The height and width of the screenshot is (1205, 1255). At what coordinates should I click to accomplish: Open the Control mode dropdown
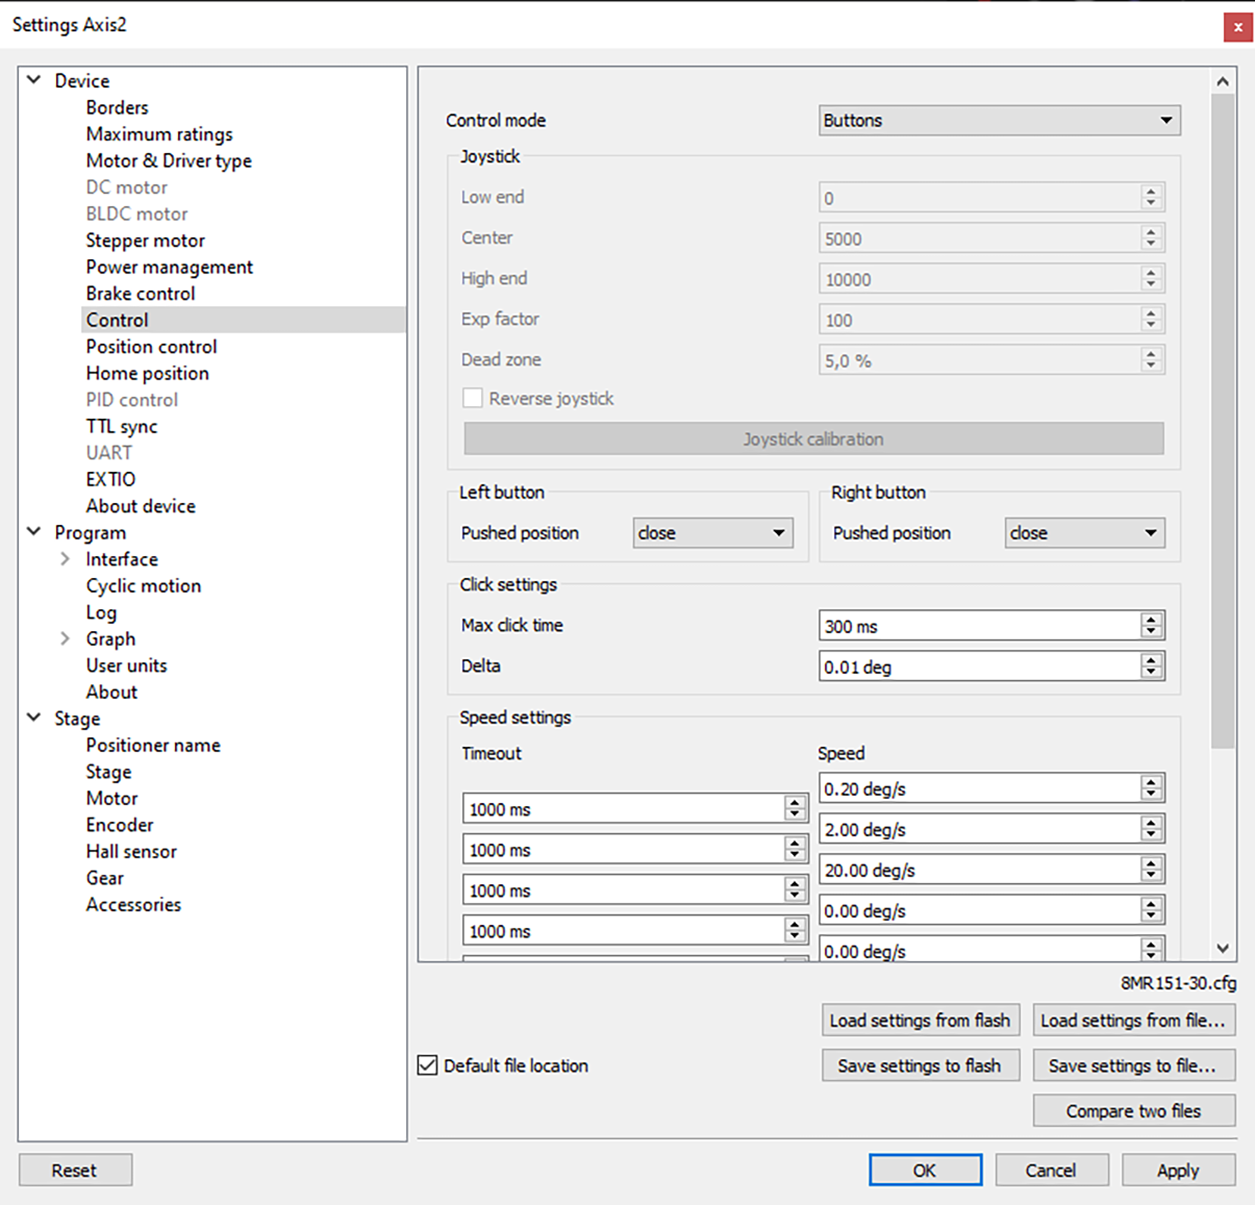[x=999, y=120]
